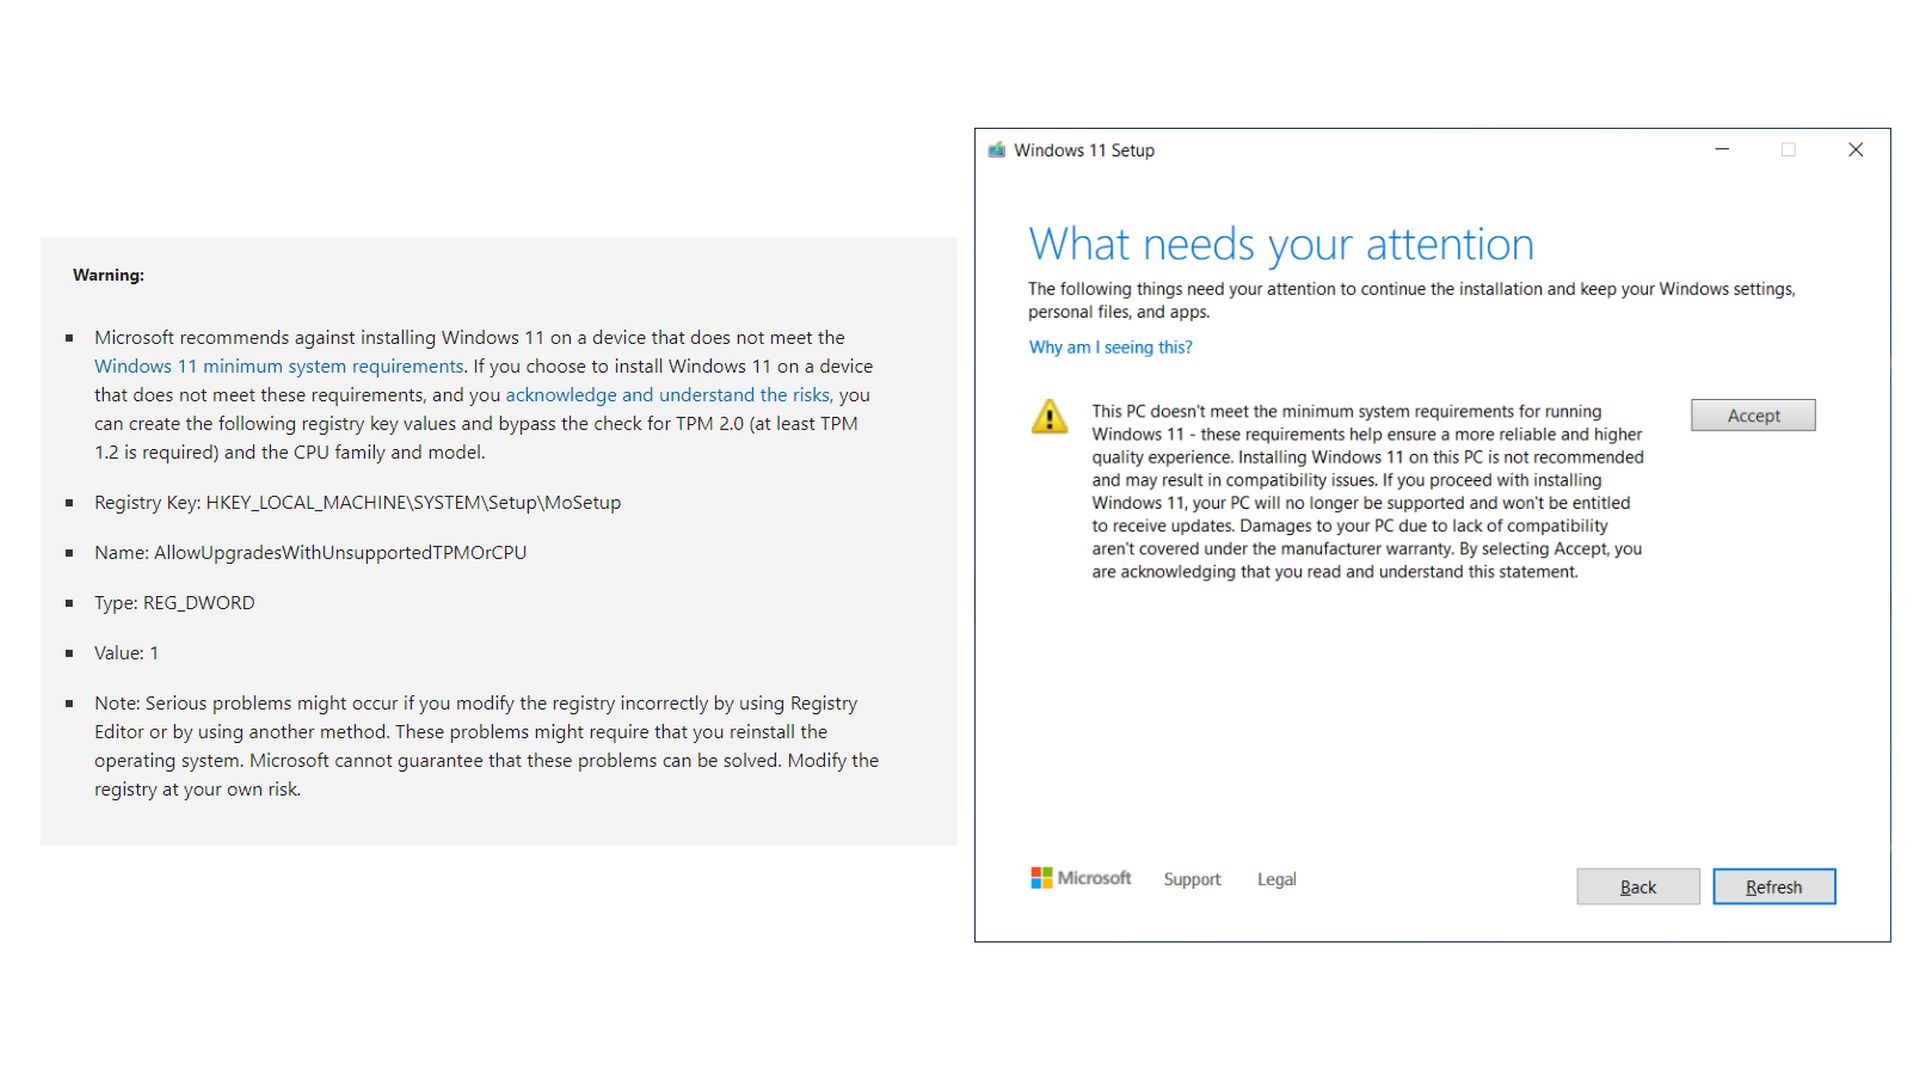Screen dimensions: 1920x1081
Task: Click the Windows 11 Setup title text
Action: pyautogui.click(x=1084, y=150)
